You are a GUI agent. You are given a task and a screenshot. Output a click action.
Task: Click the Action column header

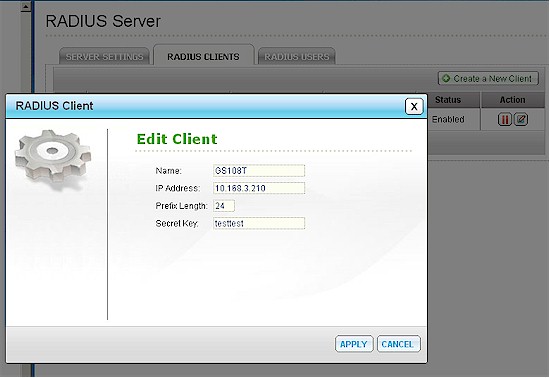(512, 100)
